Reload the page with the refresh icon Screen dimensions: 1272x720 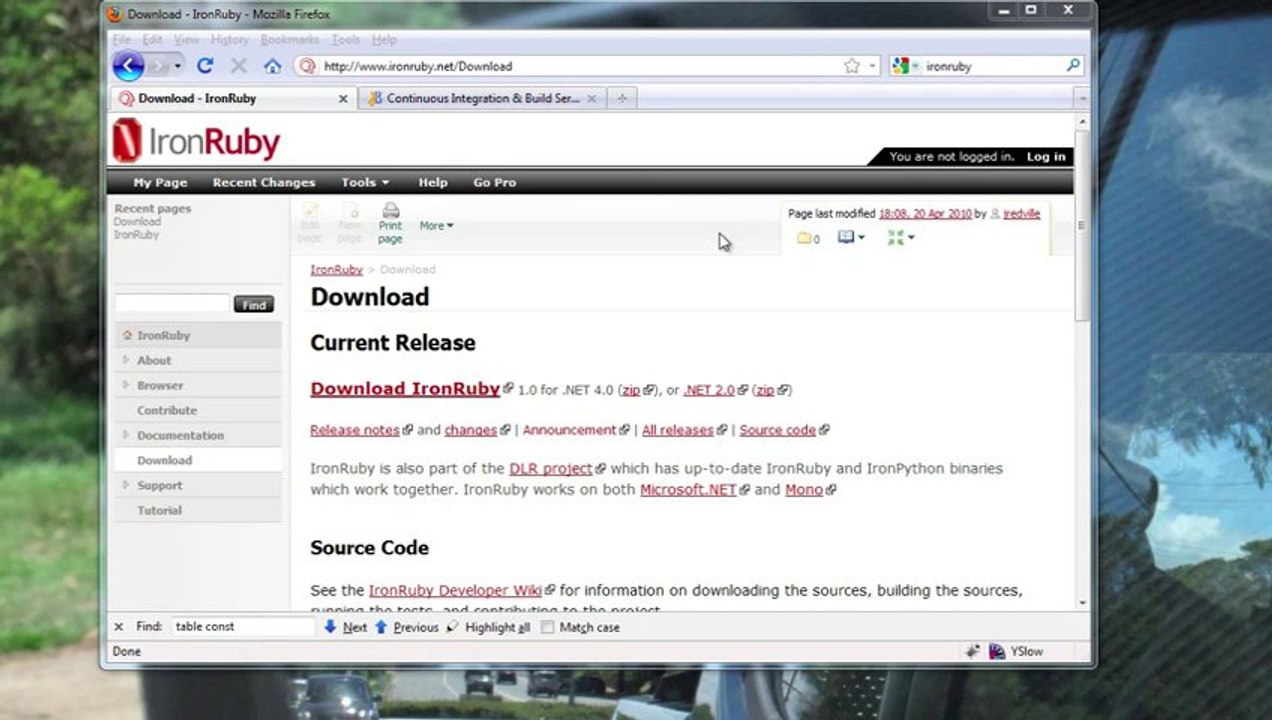[205, 66]
